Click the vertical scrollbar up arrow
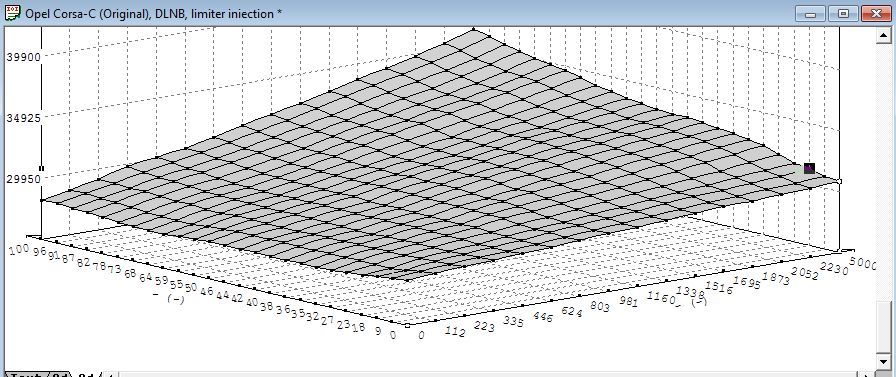Viewport: 896px width, 377px height. [883, 36]
